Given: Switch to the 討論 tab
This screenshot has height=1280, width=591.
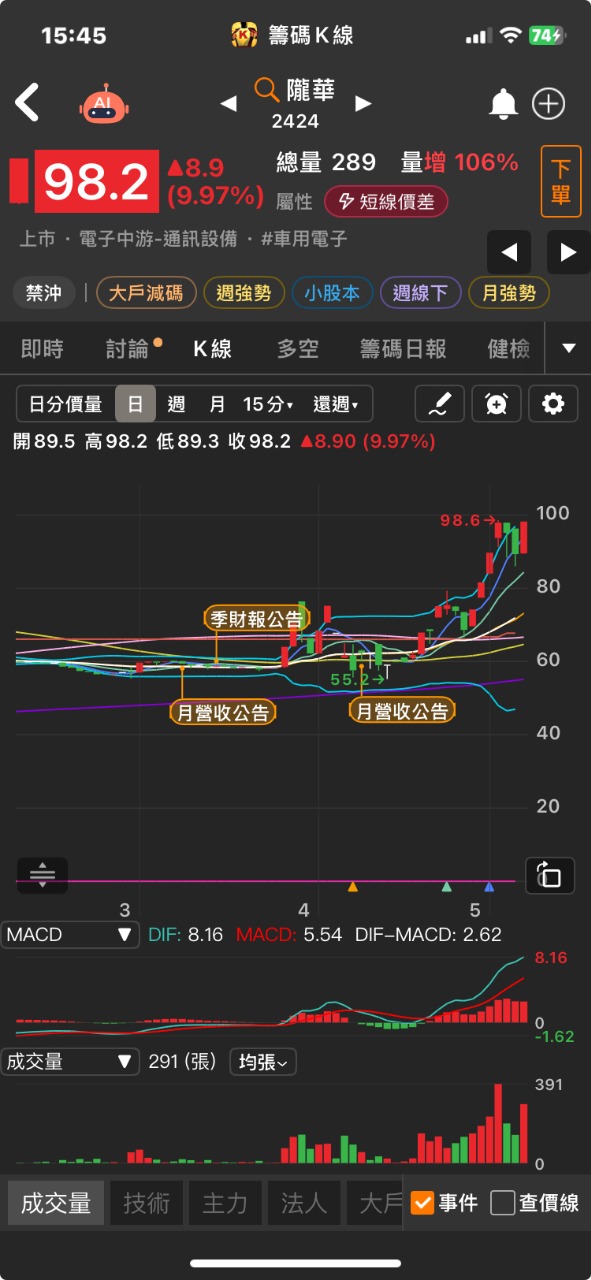Looking at the screenshot, I should pyautogui.click(x=129, y=349).
